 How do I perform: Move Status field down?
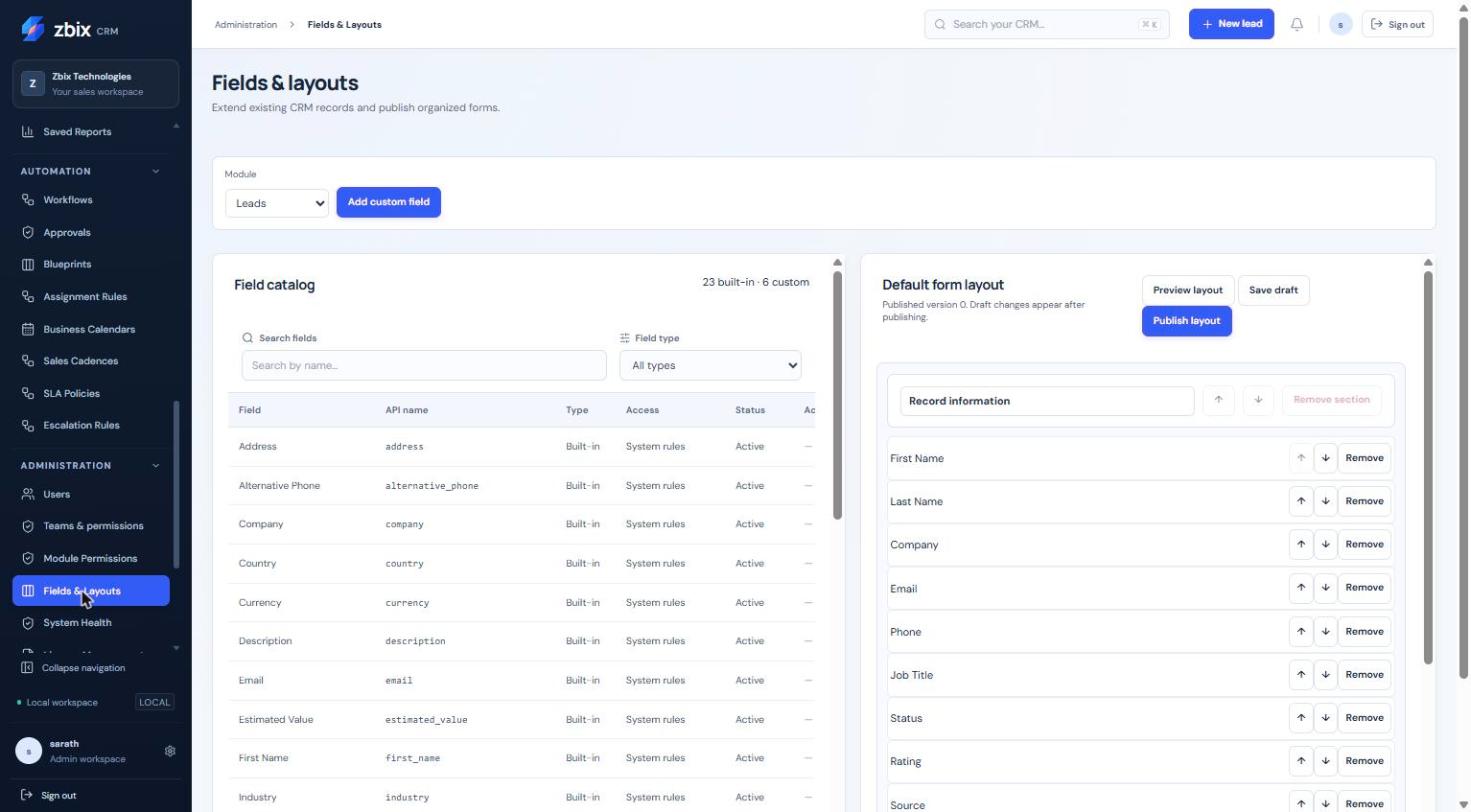click(x=1325, y=717)
